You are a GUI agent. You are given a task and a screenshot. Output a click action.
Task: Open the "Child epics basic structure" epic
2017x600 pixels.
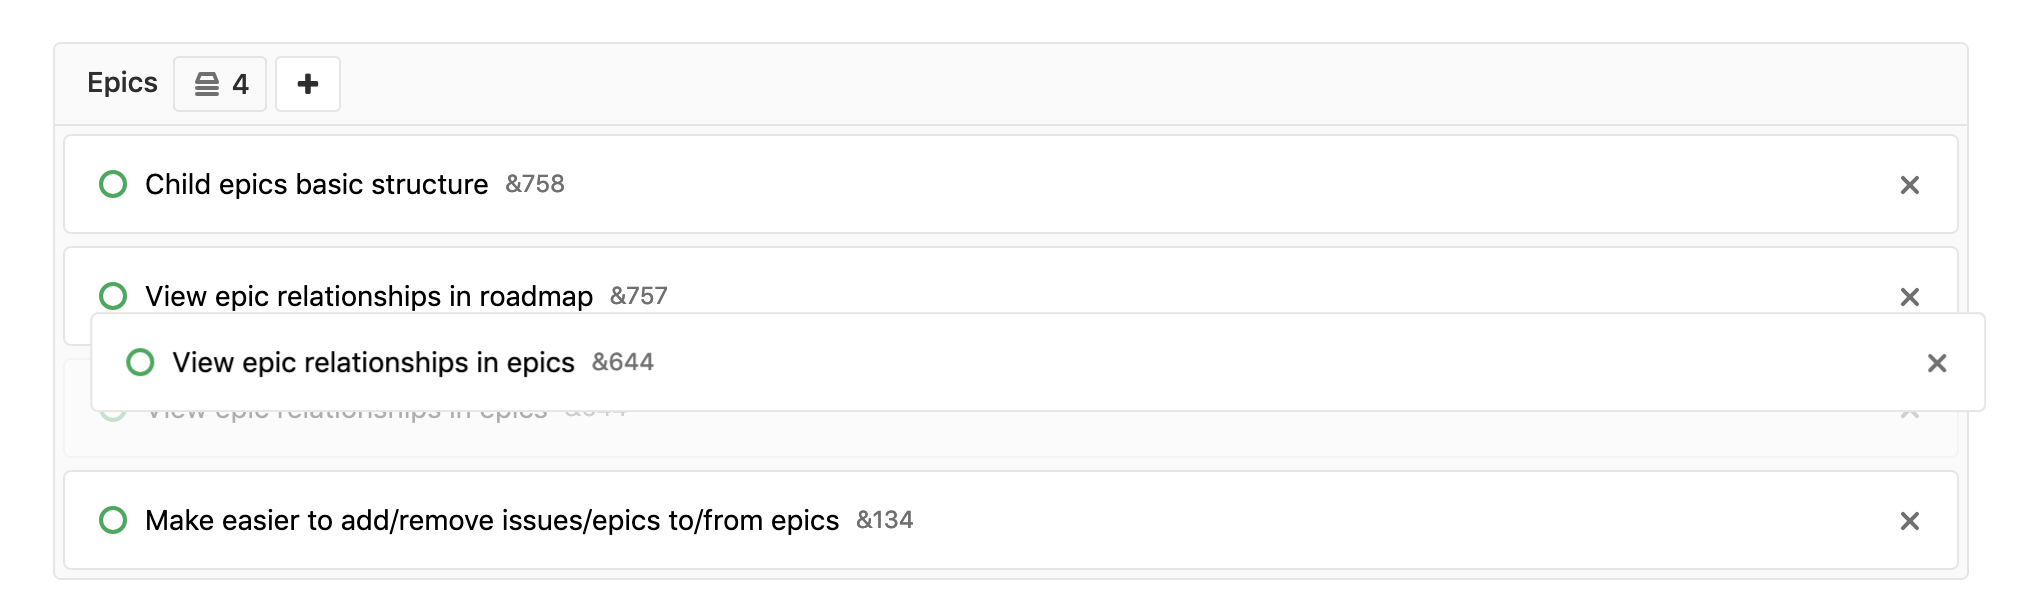click(x=316, y=184)
